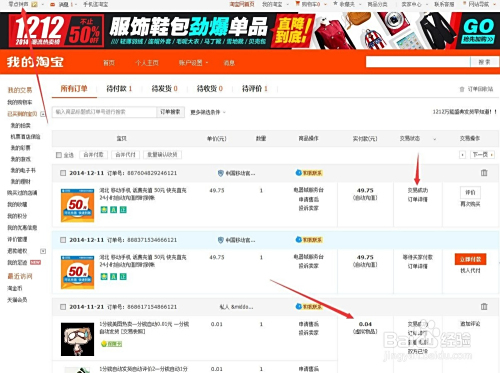Image resolution: width=500 pixels, height=373 pixels.
Task: Click the 批量确认收货 button
Action: pyautogui.click(x=162, y=155)
